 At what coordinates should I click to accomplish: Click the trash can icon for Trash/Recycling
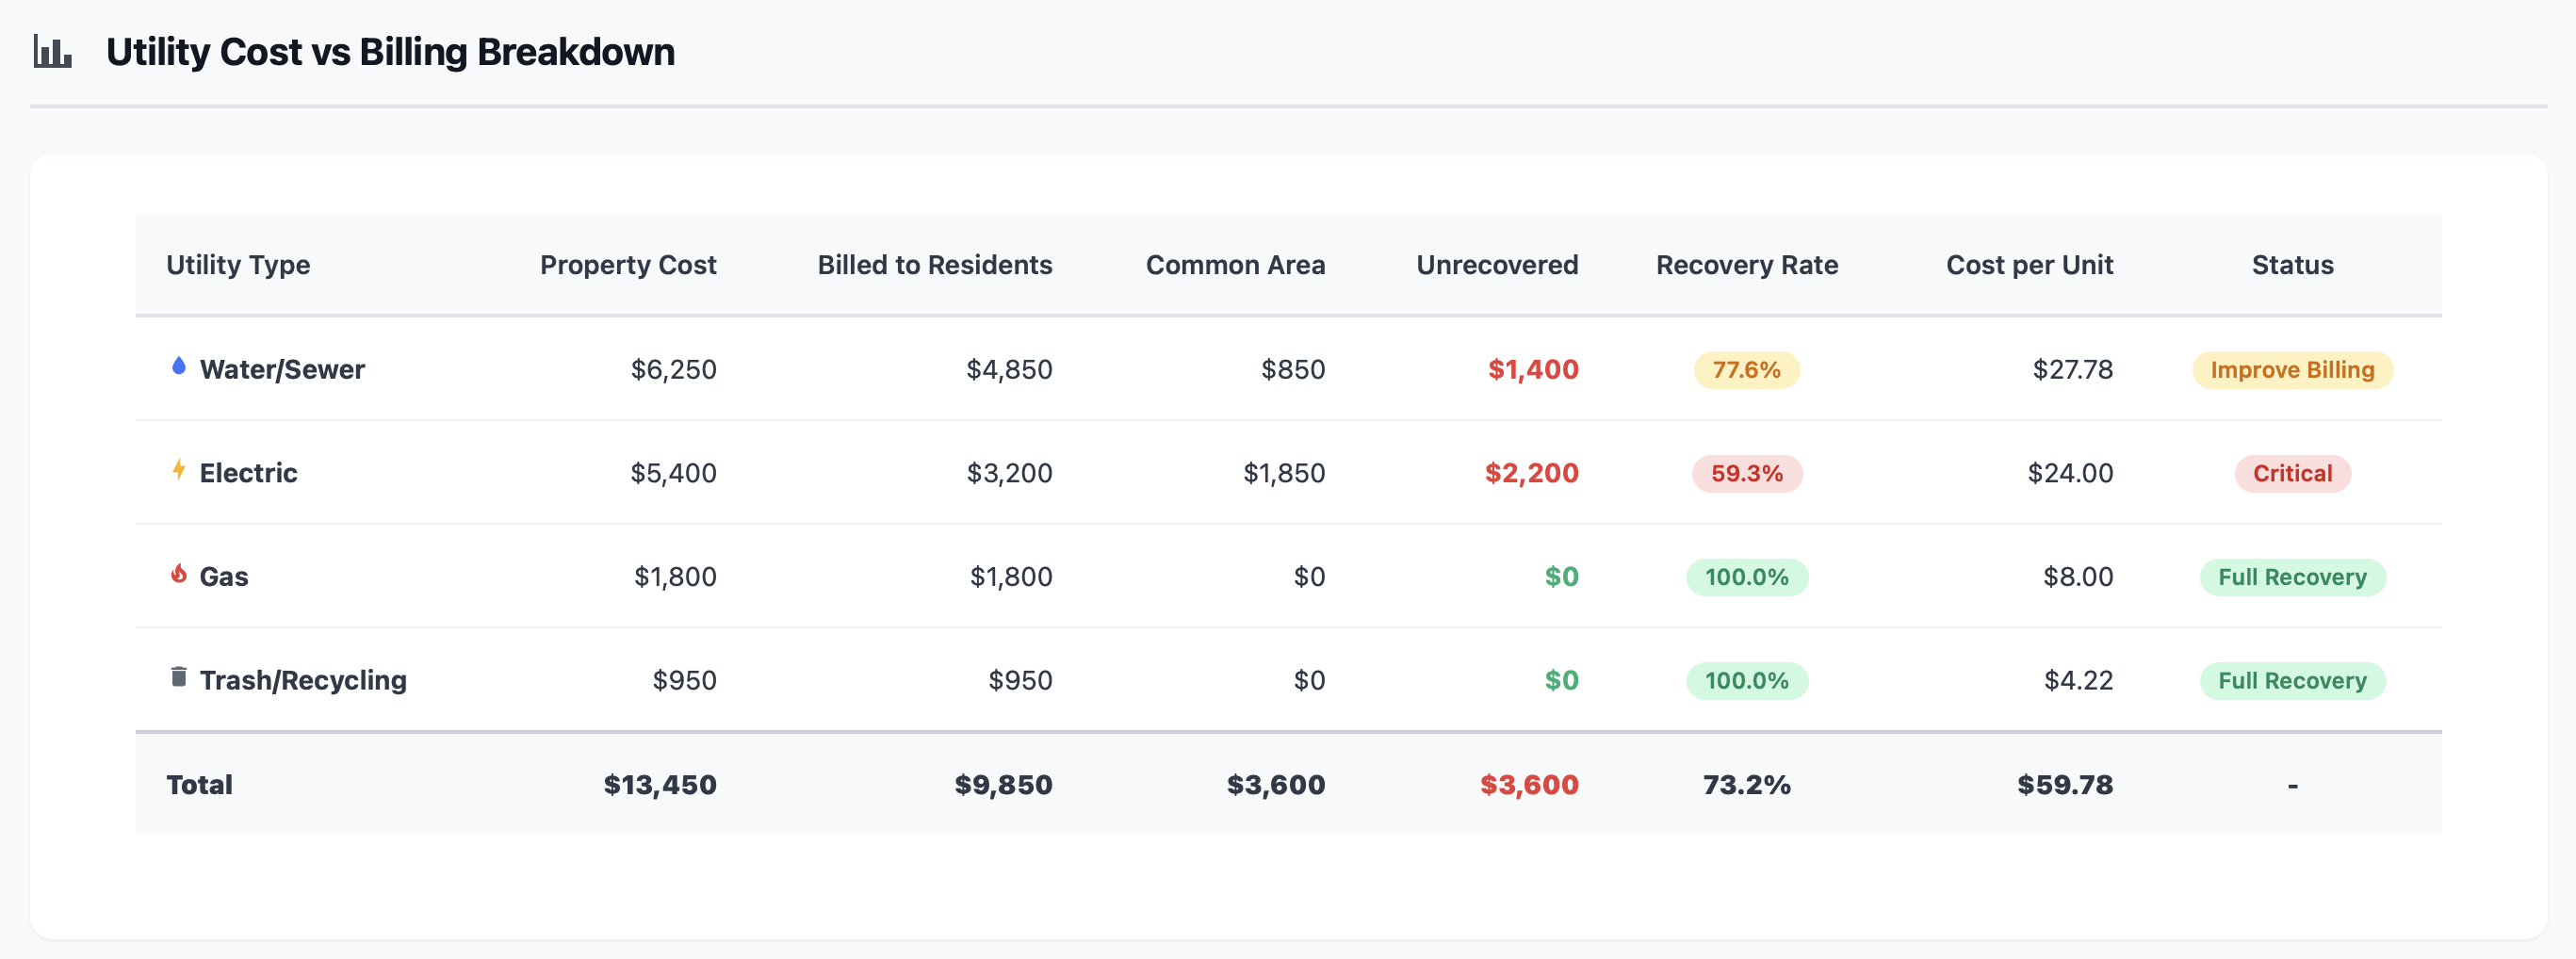[178, 678]
